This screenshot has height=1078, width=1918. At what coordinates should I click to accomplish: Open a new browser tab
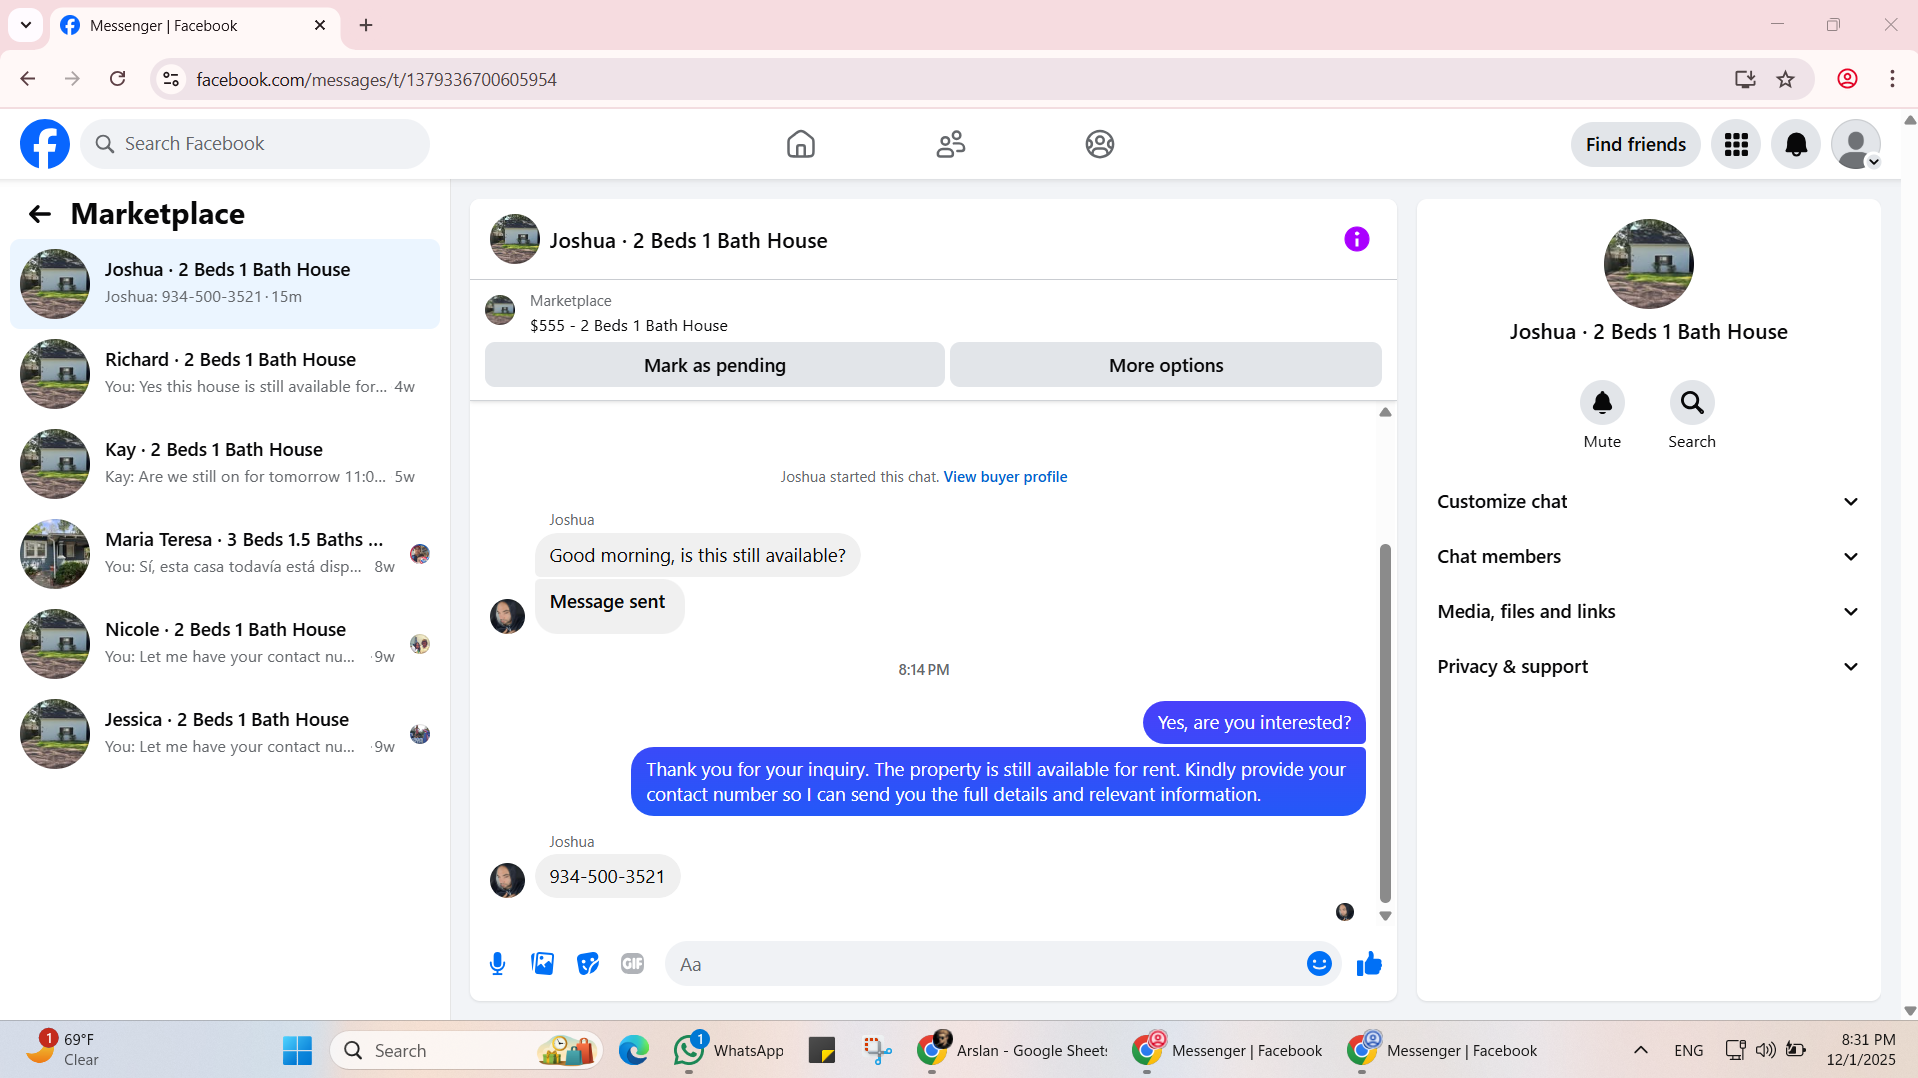pyautogui.click(x=366, y=25)
